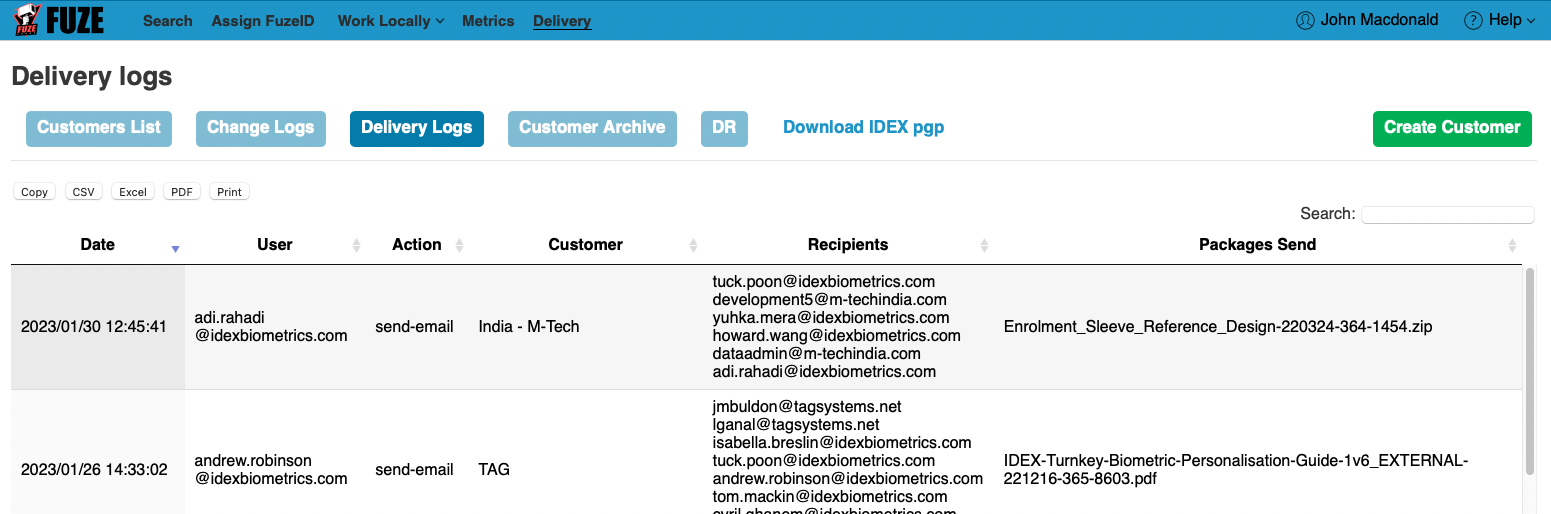The height and width of the screenshot is (514, 1551).
Task: Select the Delivery Logs tab
Action: point(417,128)
